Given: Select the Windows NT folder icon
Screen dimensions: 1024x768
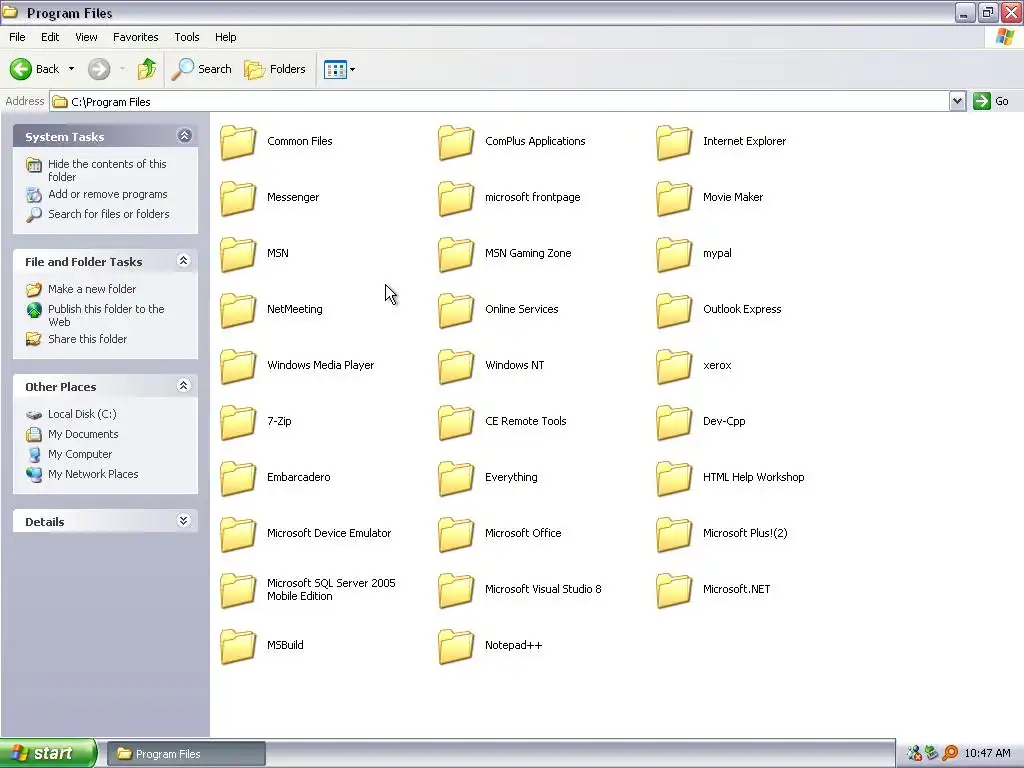Looking at the screenshot, I should (x=456, y=366).
